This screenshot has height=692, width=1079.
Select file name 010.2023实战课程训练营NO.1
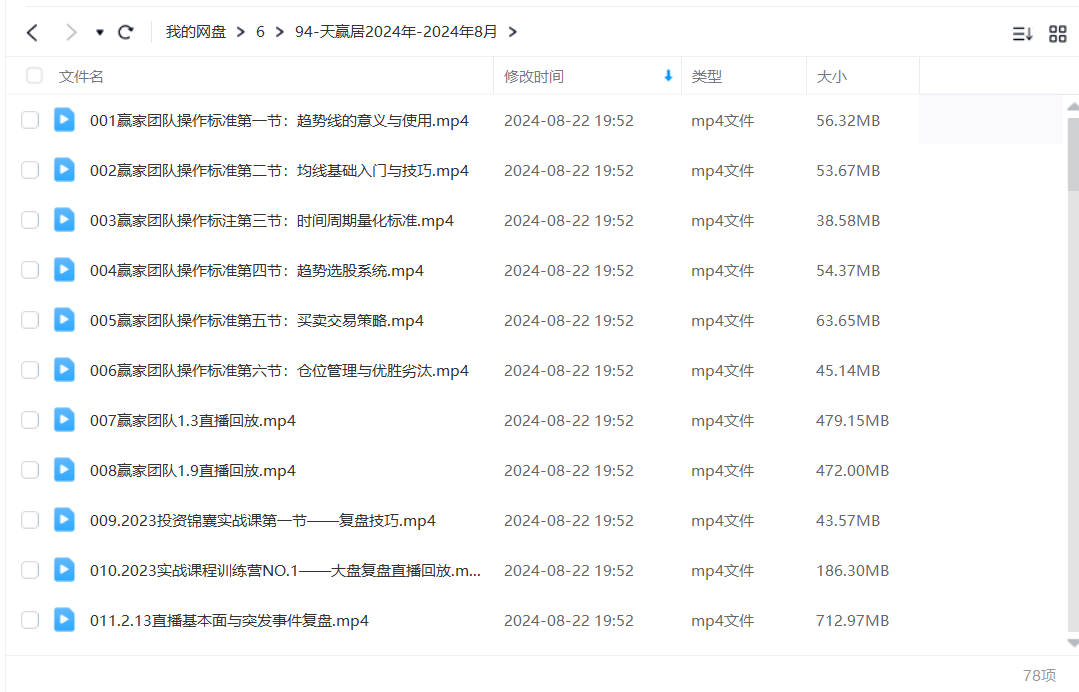coord(285,571)
